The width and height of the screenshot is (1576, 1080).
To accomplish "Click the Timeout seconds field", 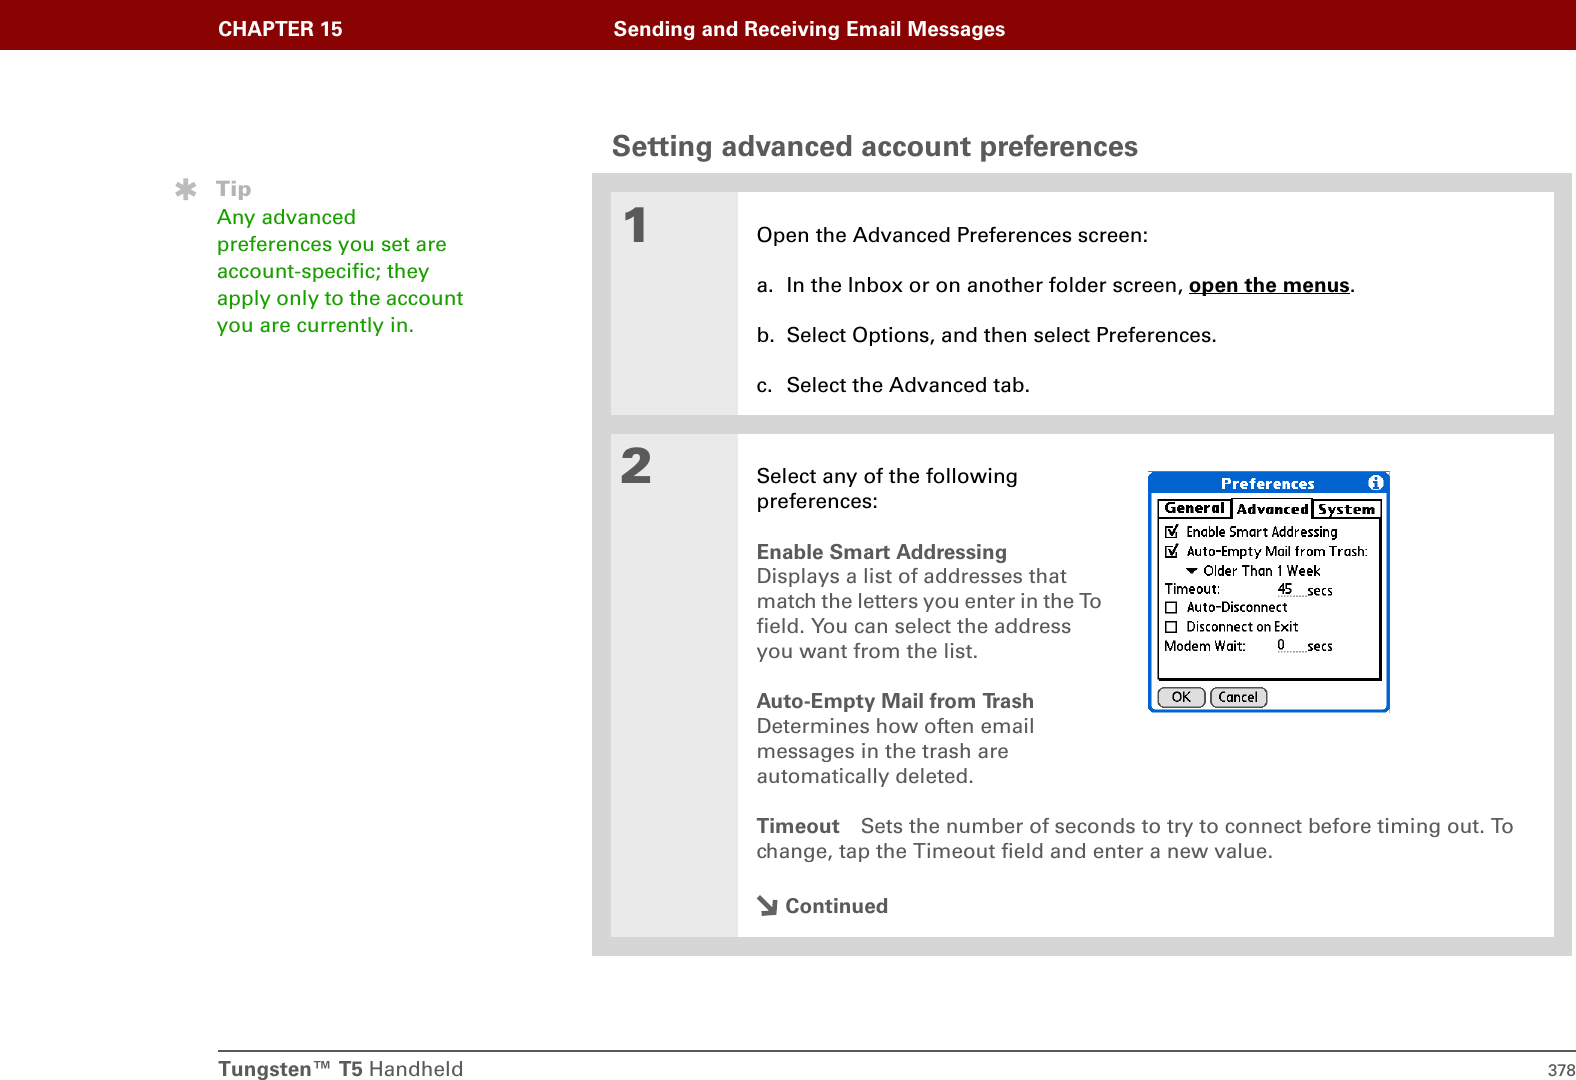I will point(1290,590).
